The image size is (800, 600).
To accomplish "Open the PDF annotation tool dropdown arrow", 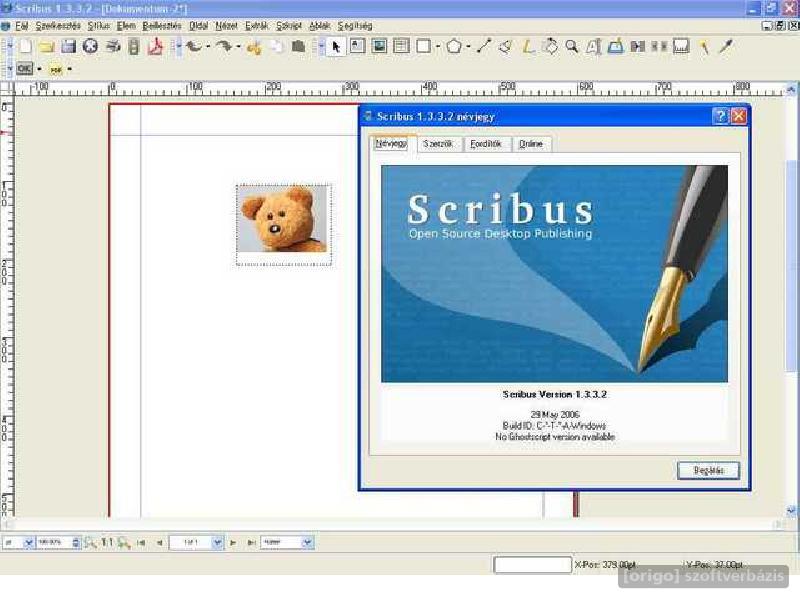I will 69,69.
